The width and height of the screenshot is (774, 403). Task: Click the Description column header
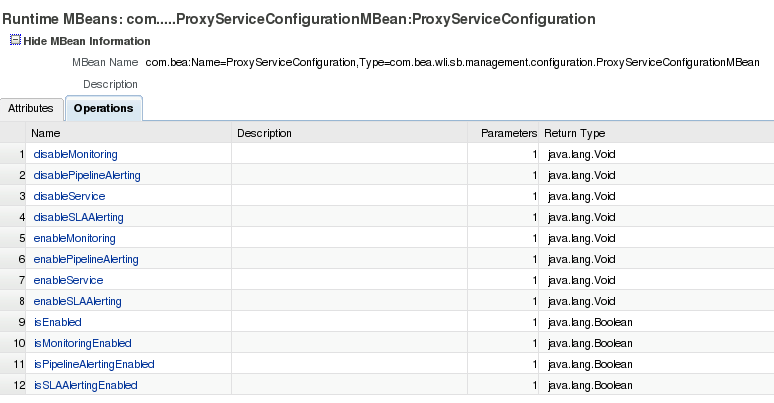264,133
